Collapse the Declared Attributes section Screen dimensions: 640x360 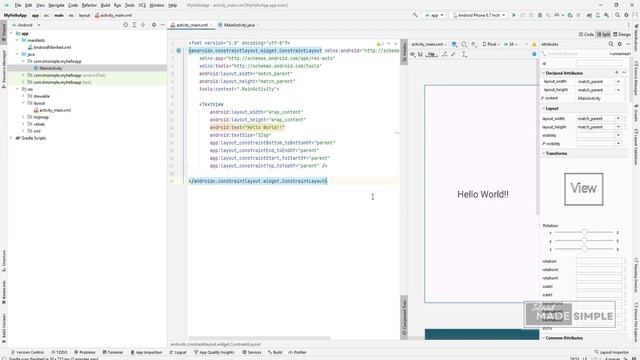pyautogui.click(x=544, y=73)
